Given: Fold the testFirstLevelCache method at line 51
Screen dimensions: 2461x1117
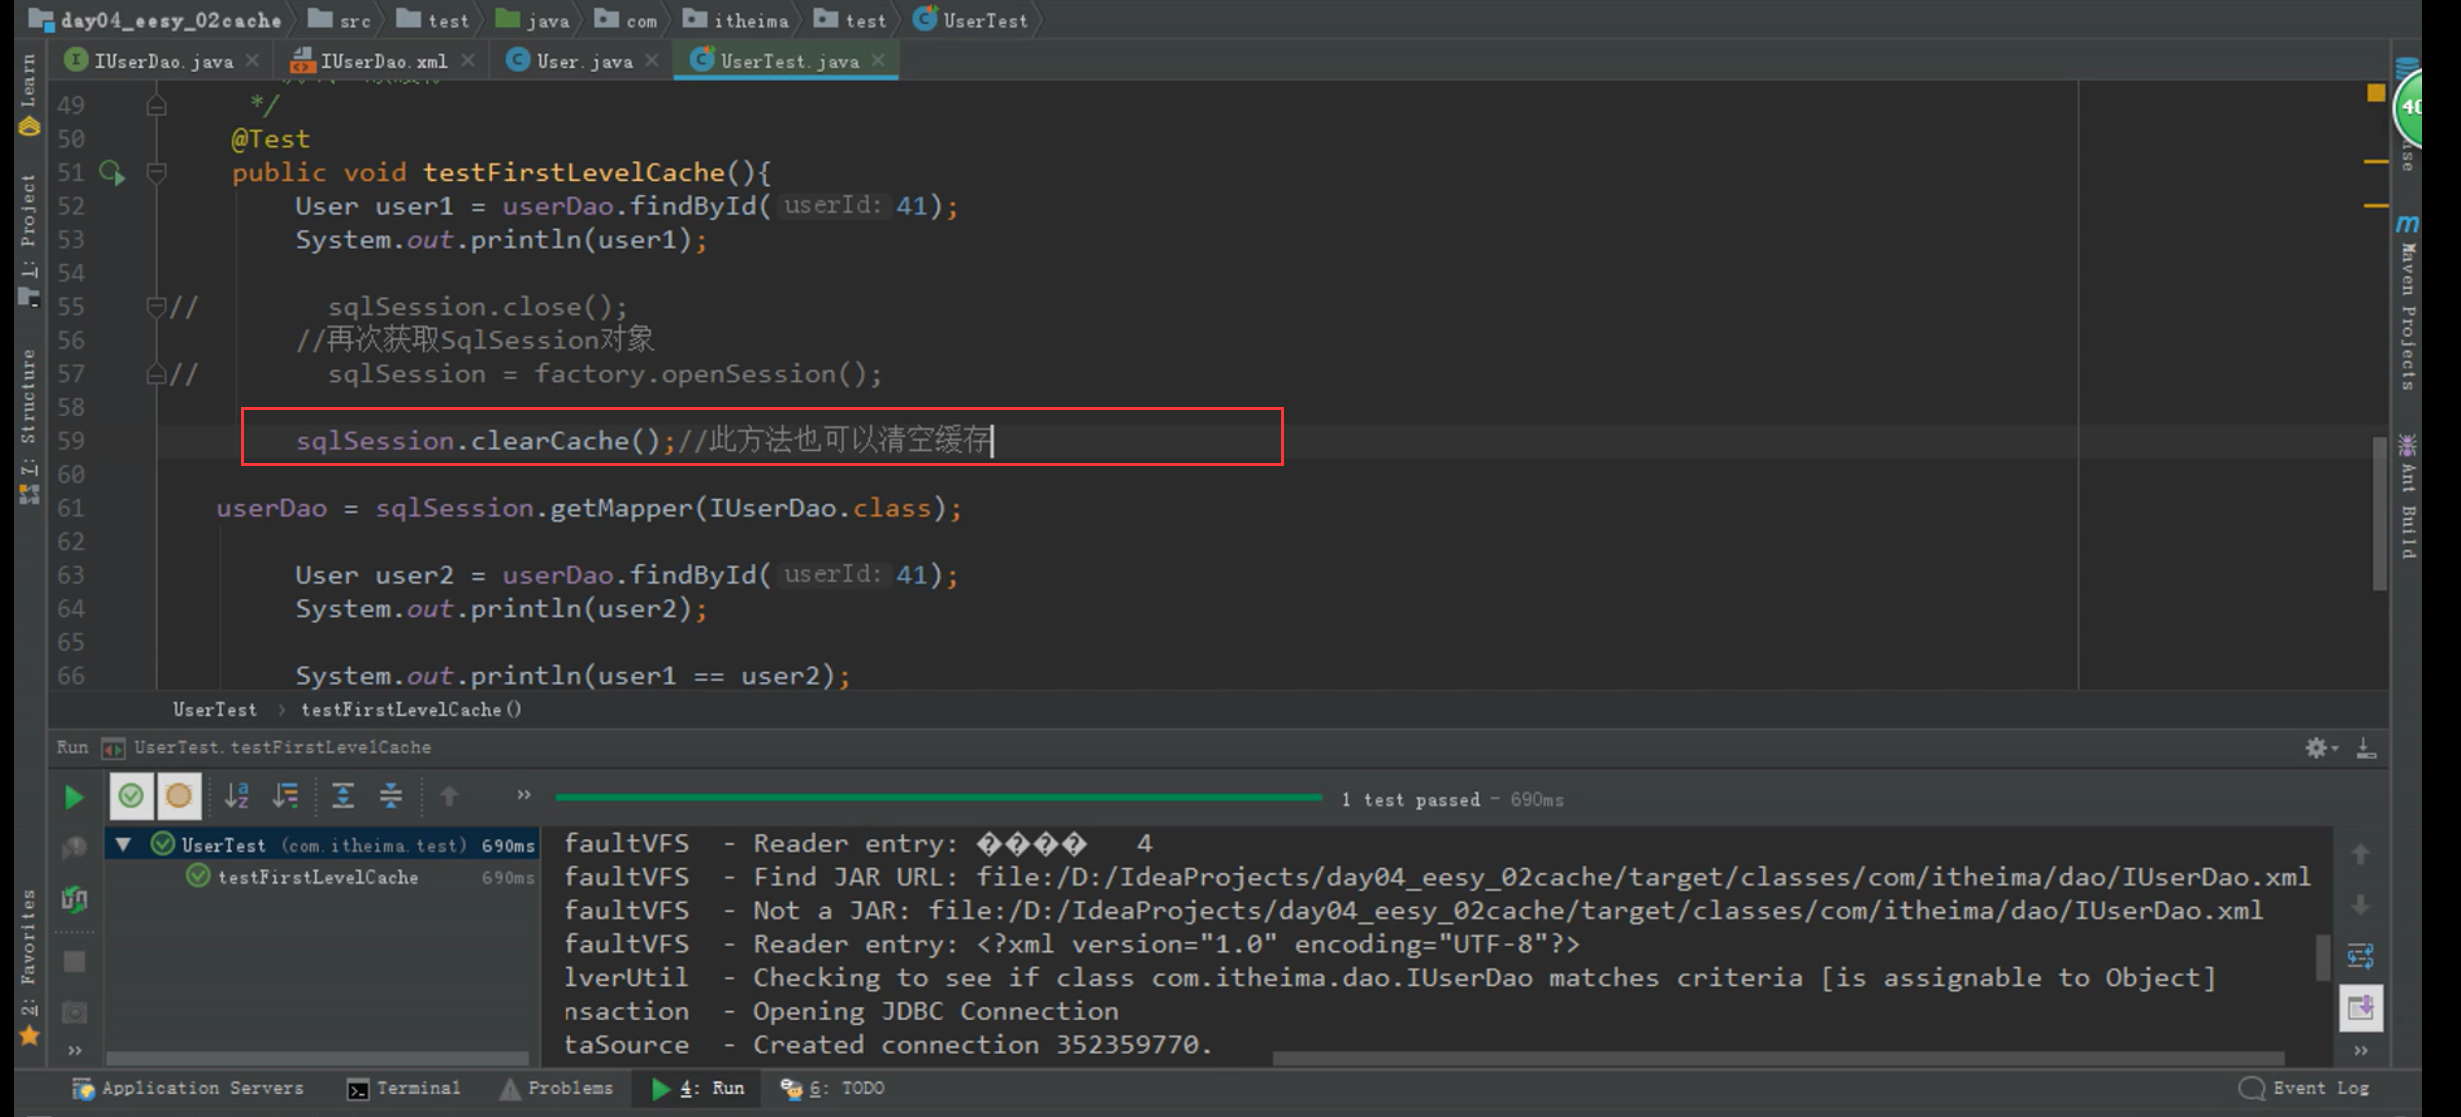Looking at the screenshot, I should click(156, 173).
